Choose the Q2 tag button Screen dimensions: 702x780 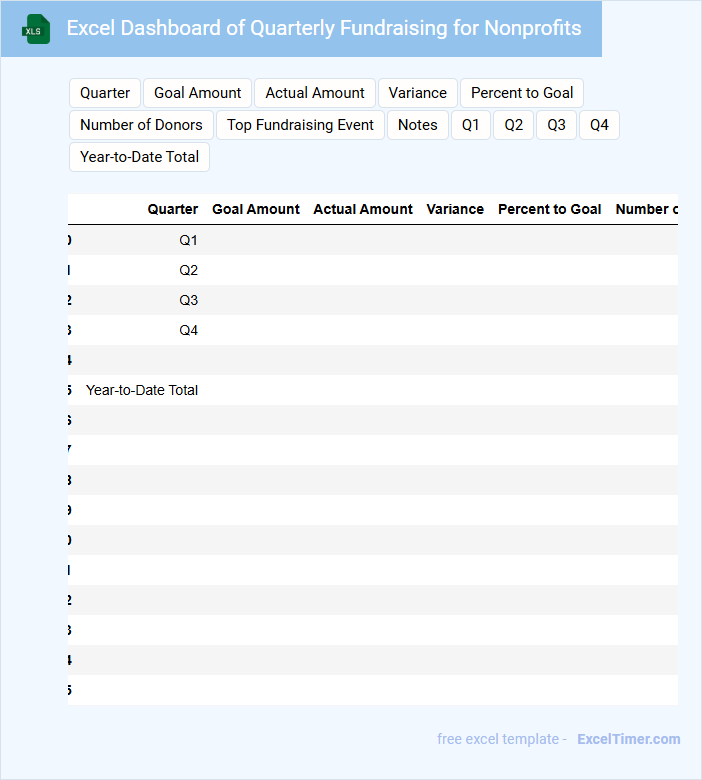[514, 125]
